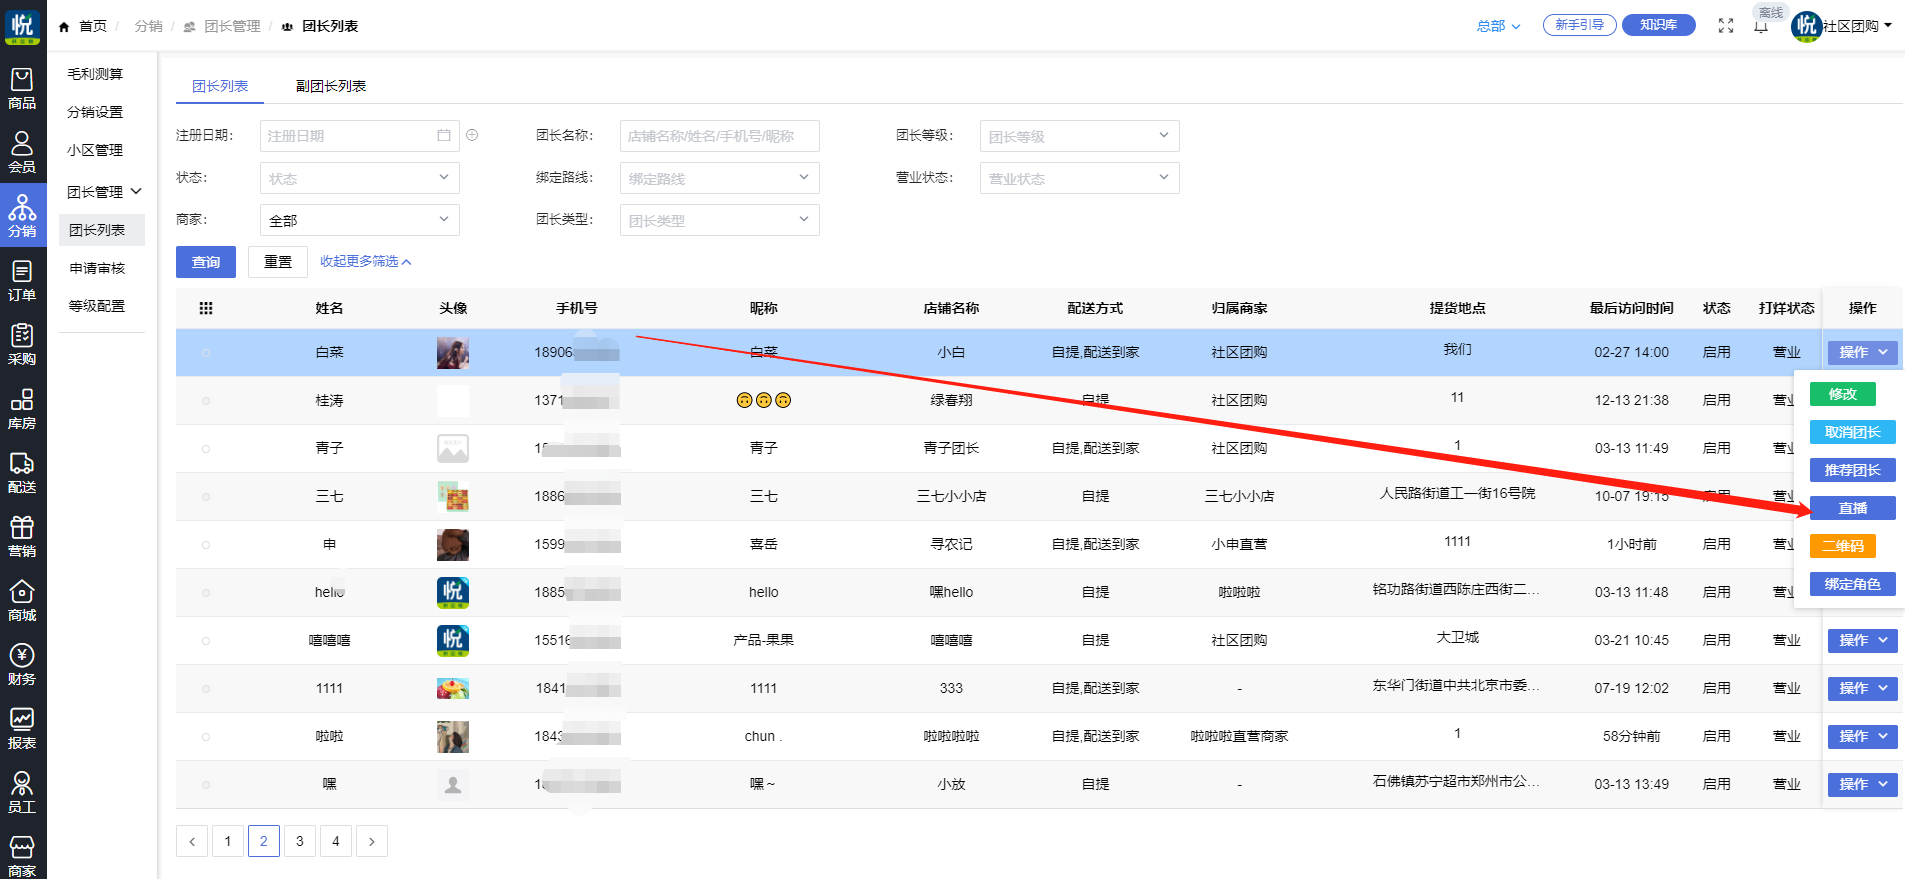
Task: Click the 知识库 button
Action: tap(1658, 25)
